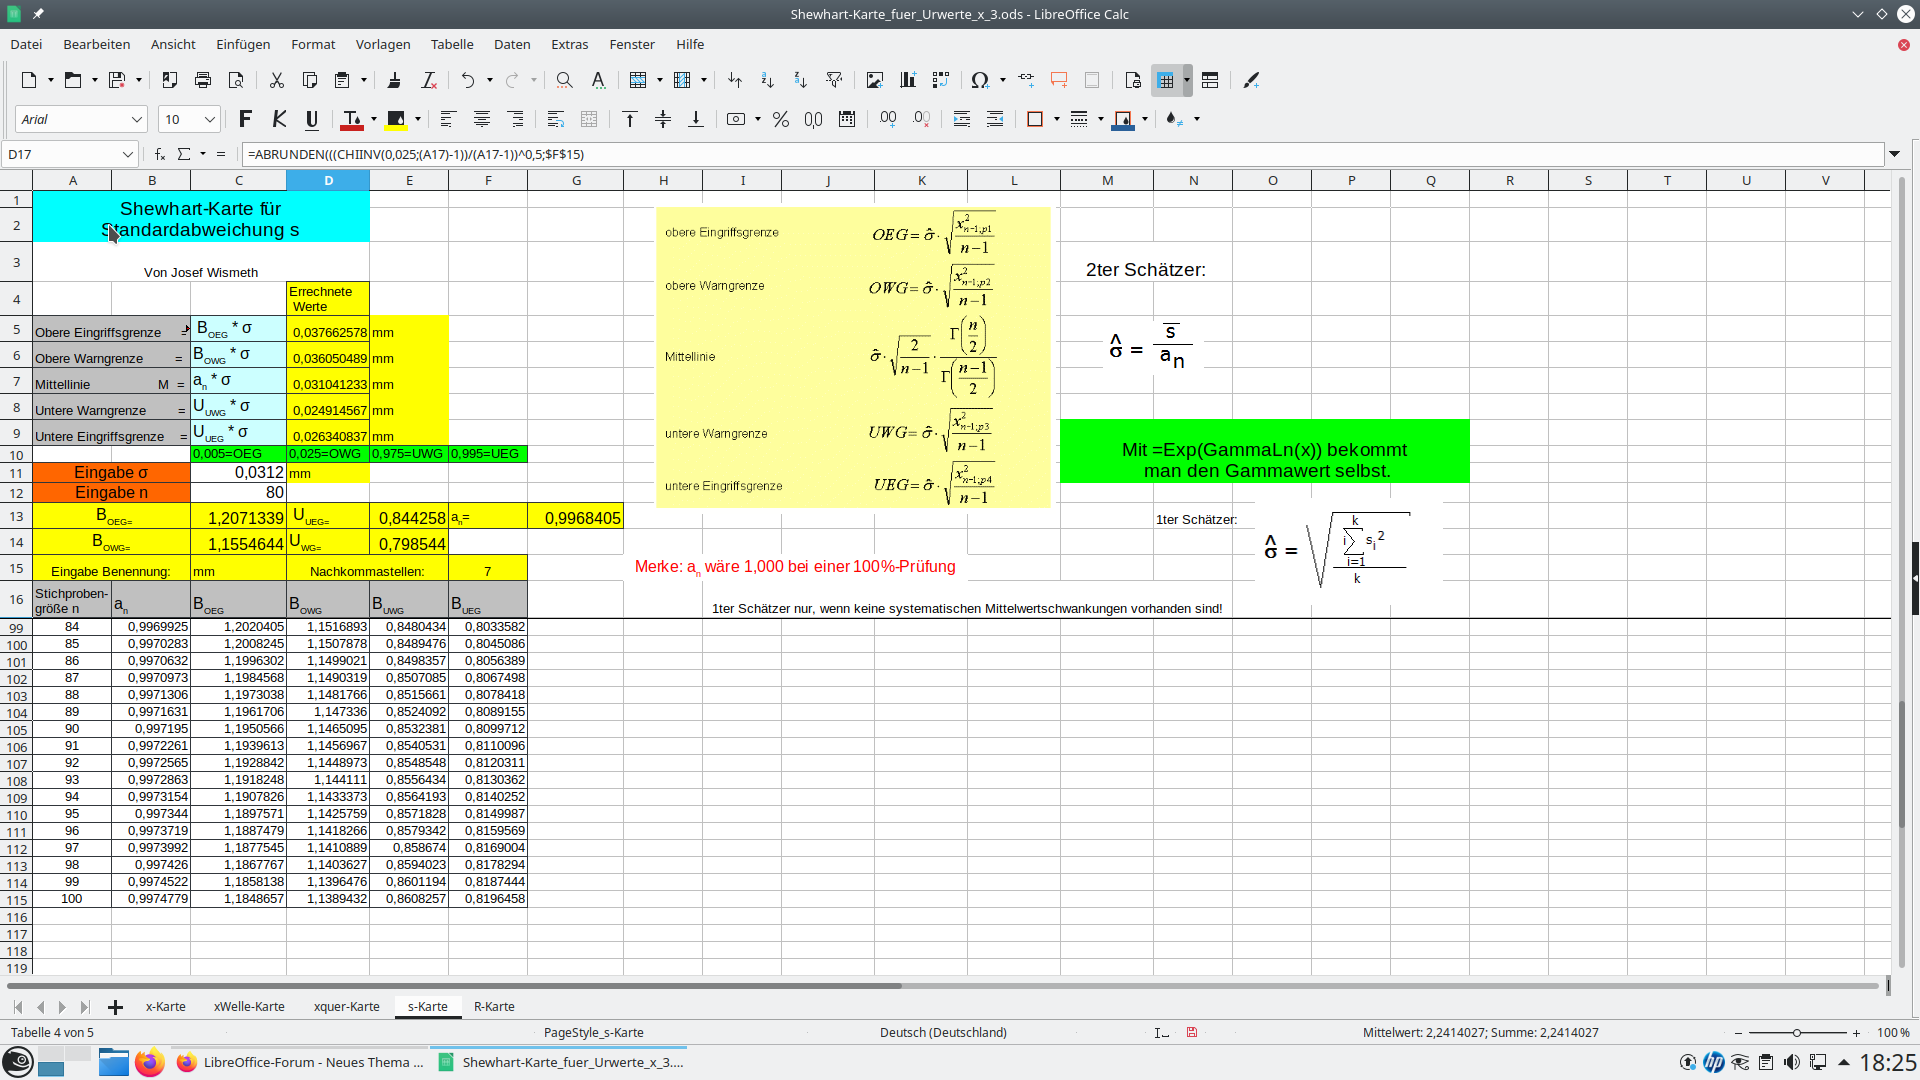The width and height of the screenshot is (1920, 1080).
Task: Toggle Bold formatting
Action: (245, 119)
